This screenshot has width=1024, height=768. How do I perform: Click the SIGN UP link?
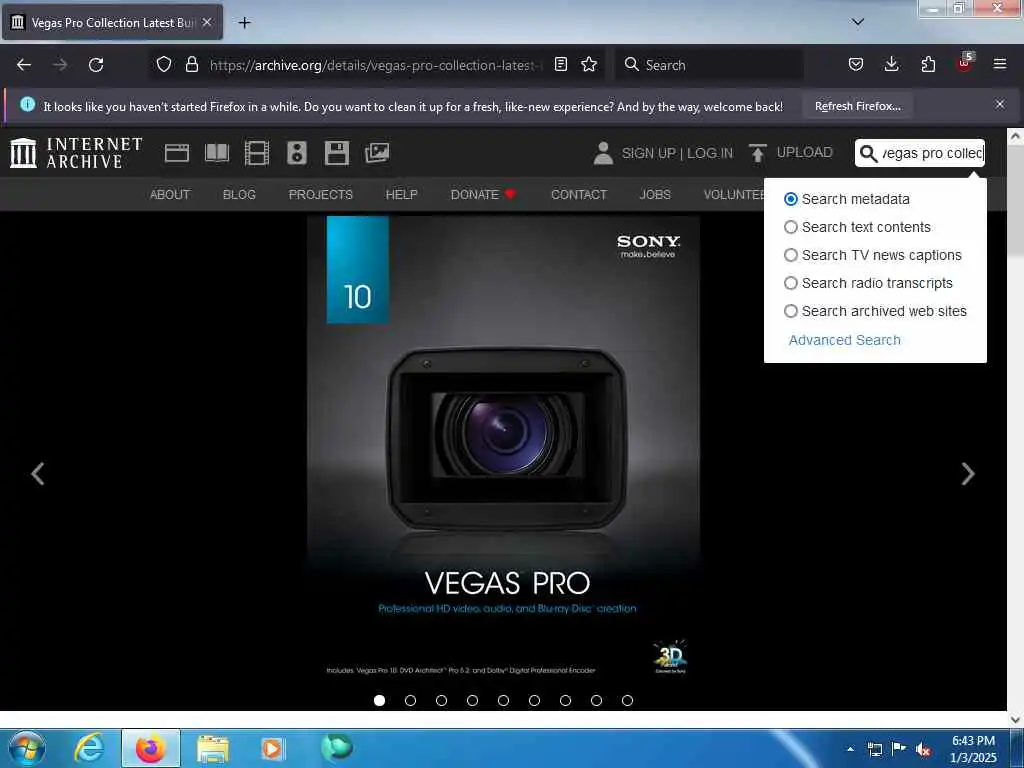click(648, 153)
